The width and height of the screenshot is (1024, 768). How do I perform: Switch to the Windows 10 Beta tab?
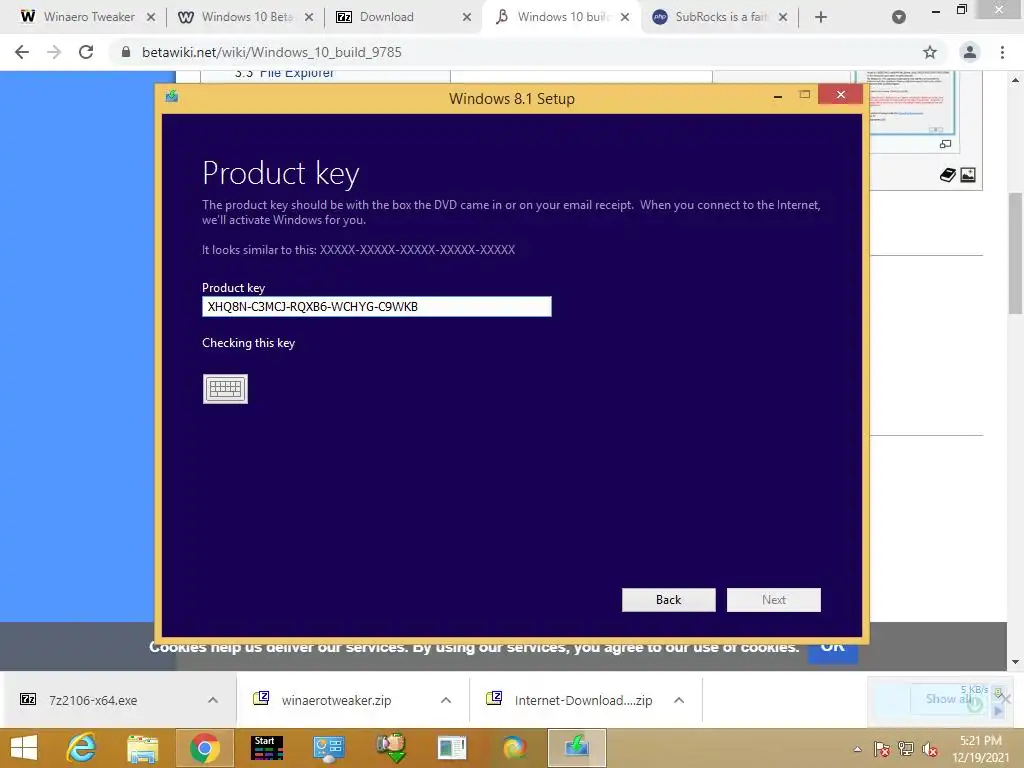point(245,17)
